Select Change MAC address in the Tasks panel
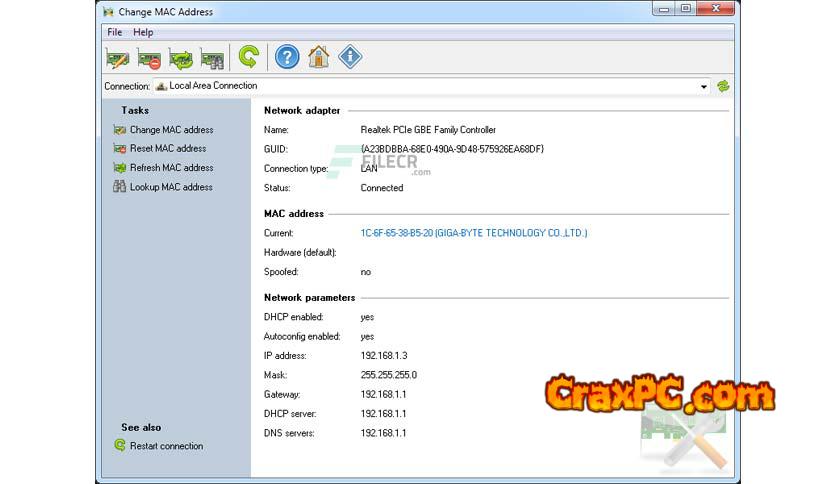 pos(171,130)
